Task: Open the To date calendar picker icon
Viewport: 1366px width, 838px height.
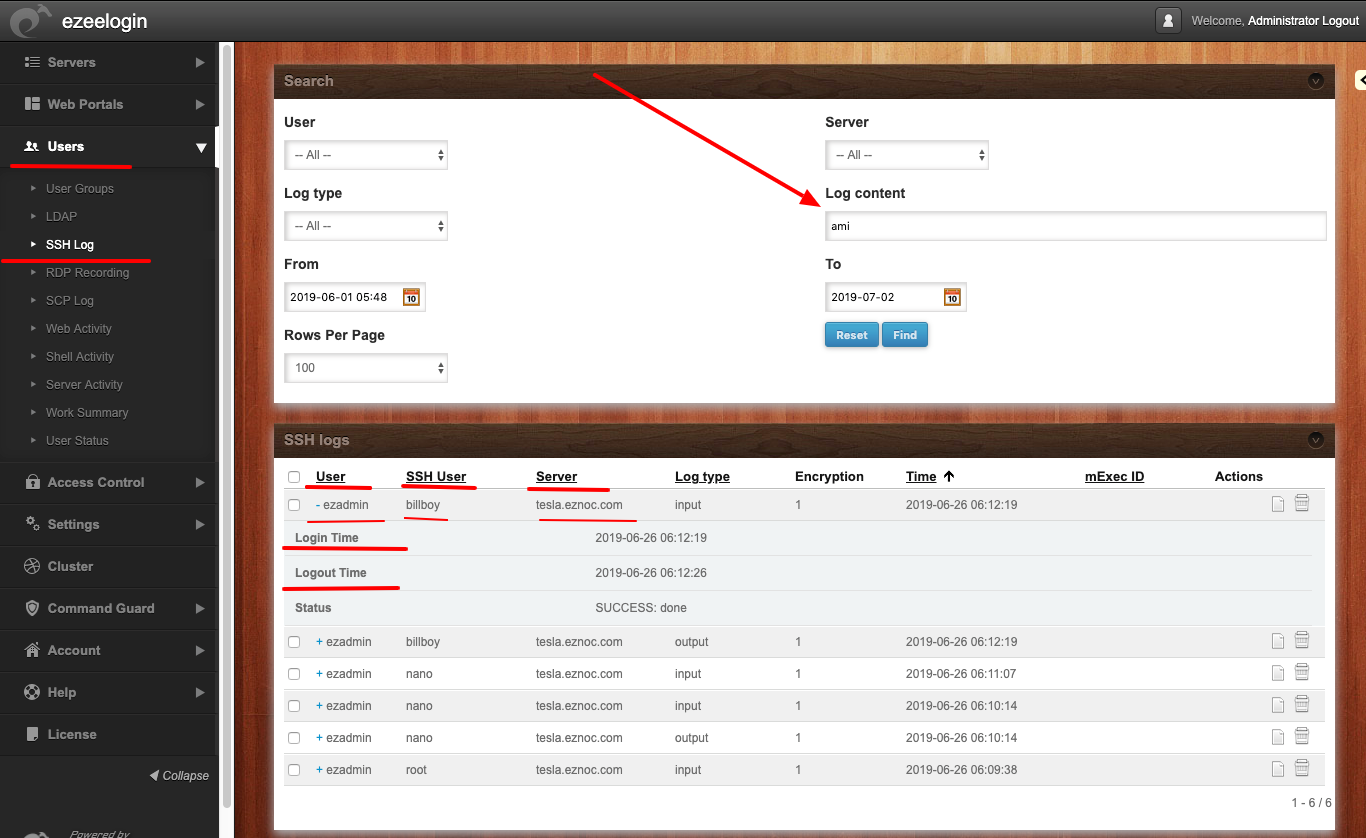Action: (952, 297)
